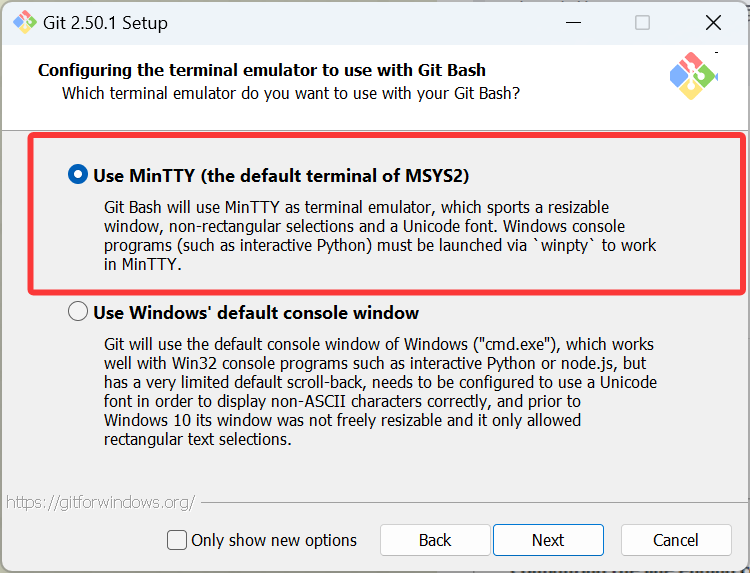This screenshot has width=750, height=573.
Task: Click the Git icon in the title bar
Action: click(x=24, y=22)
